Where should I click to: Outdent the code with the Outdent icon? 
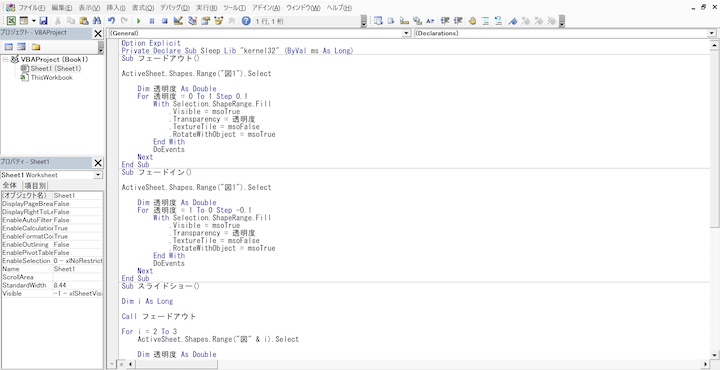tap(458, 21)
